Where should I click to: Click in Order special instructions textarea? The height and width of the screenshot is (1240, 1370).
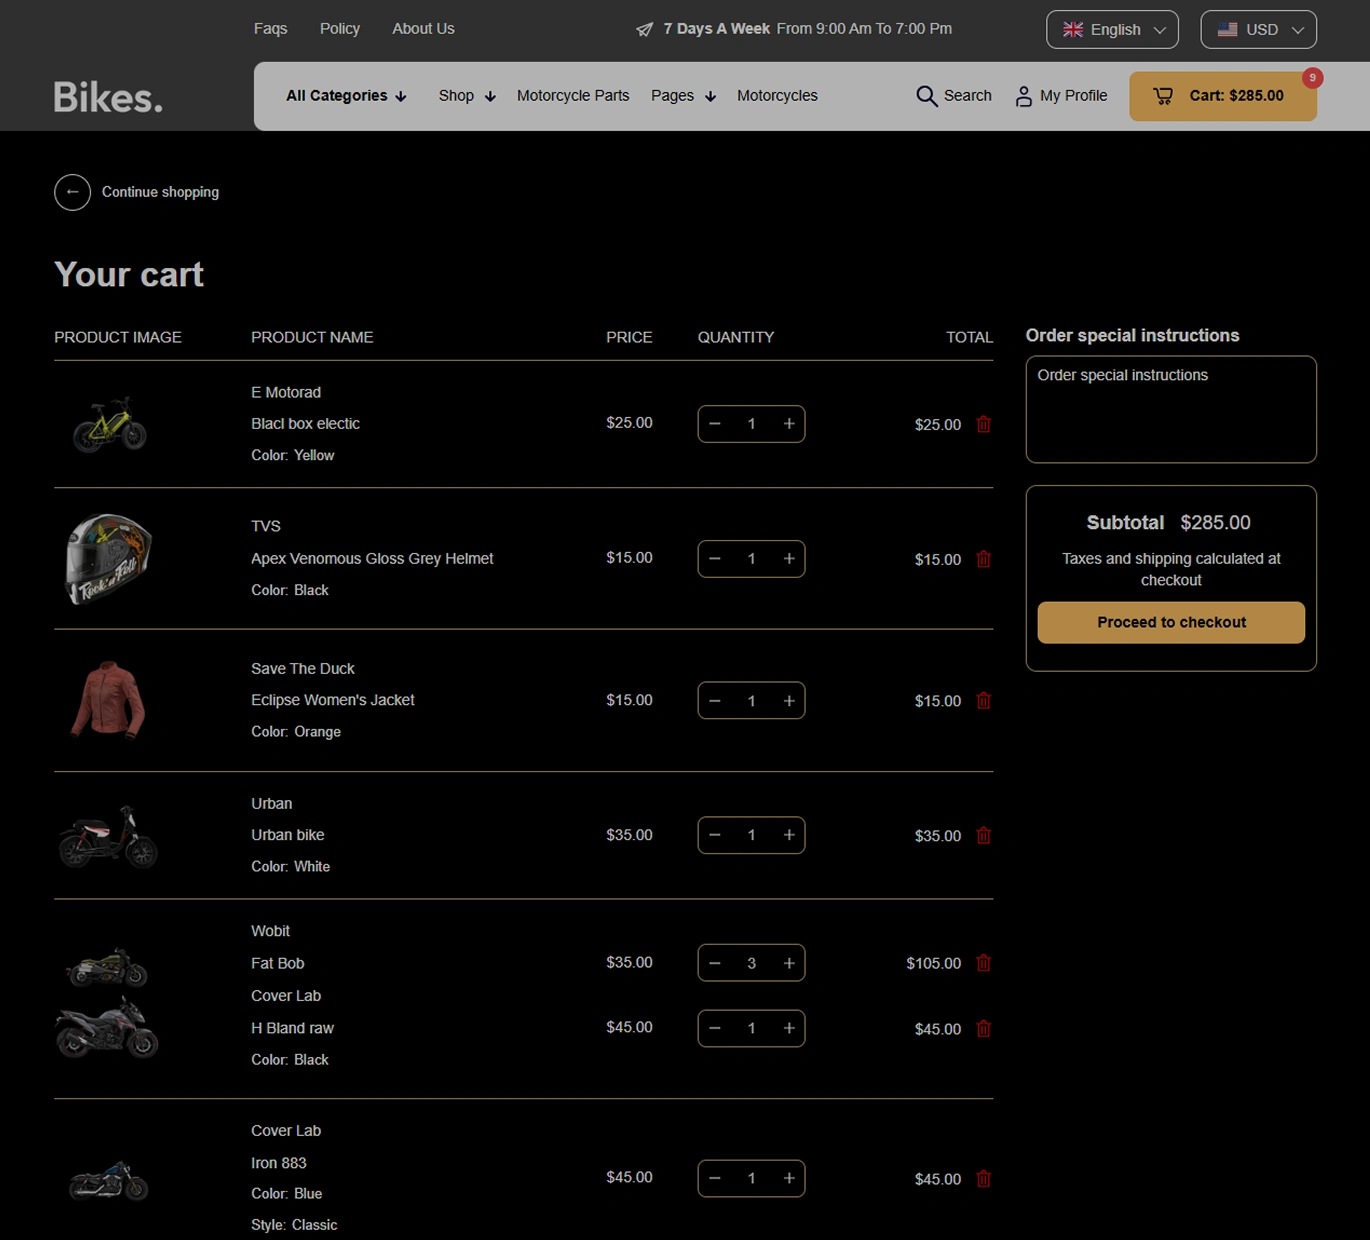click(1171, 409)
